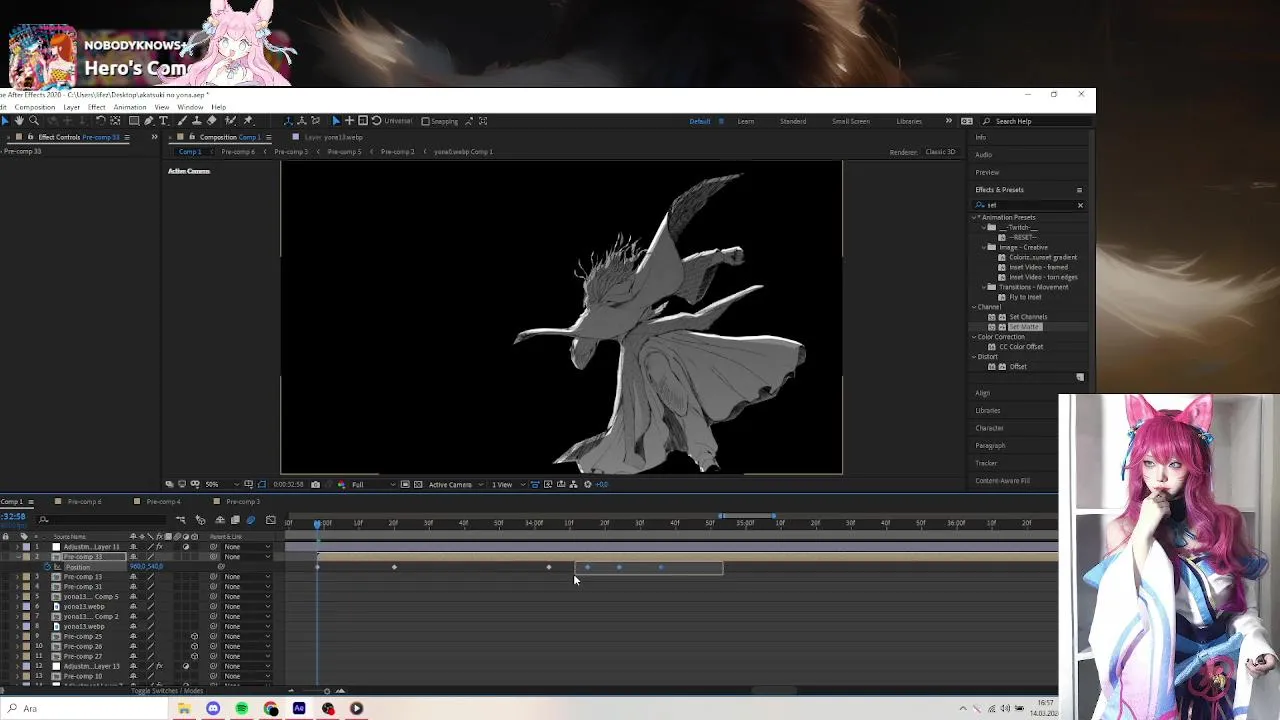The image size is (1280, 720).
Task: Click the timeline search magnifier icon
Action: click(43, 519)
